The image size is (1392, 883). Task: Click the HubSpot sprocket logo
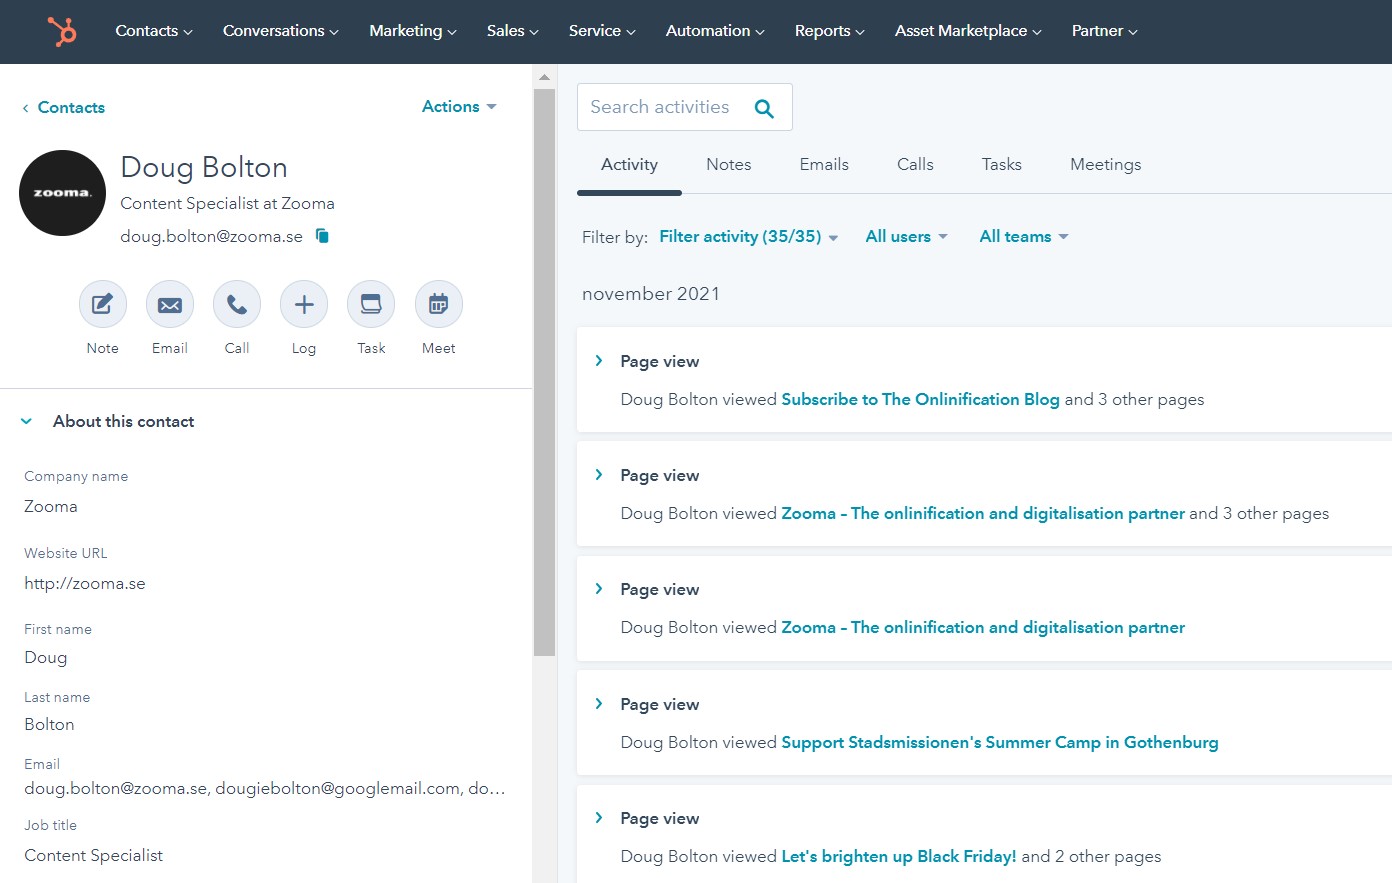pos(62,31)
